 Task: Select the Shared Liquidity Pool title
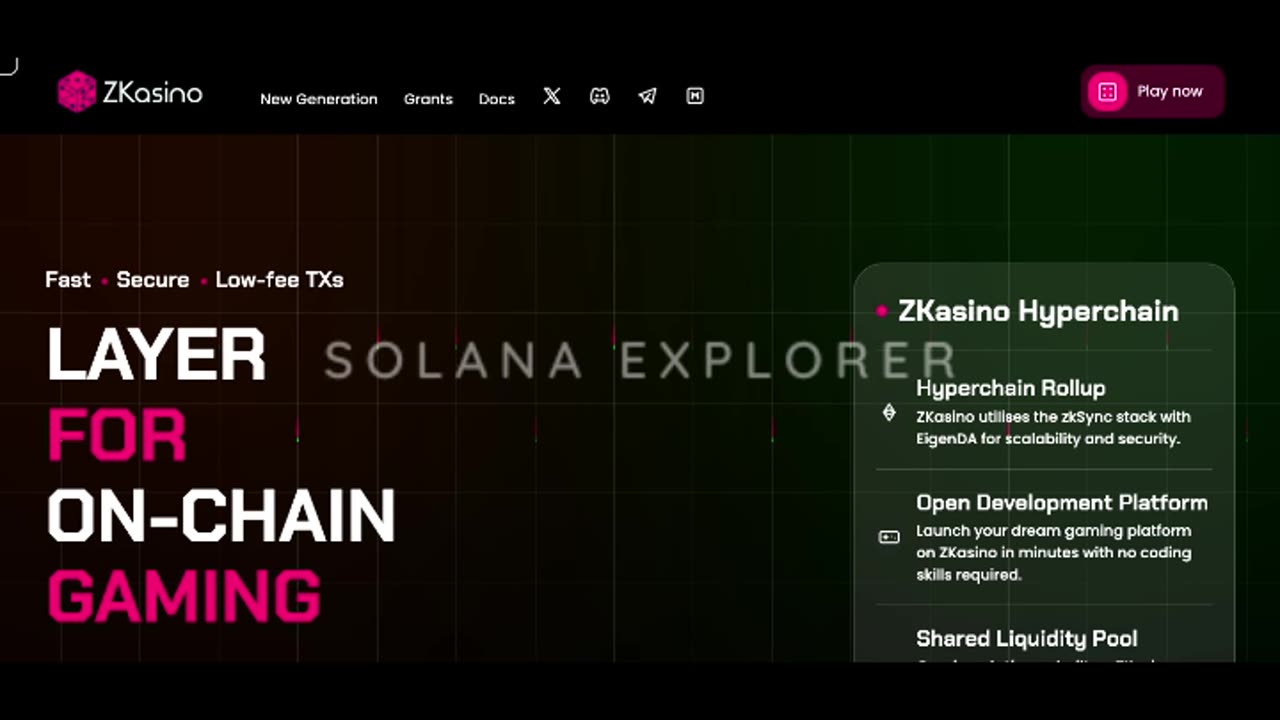(x=1027, y=638)
